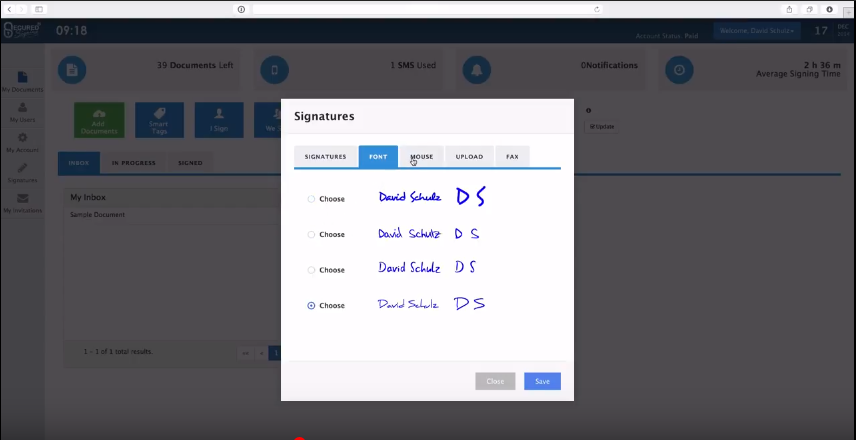Expand the Welcome, David Schulz dropdown
The height and width of the screenshot is (440, 856).
coord(757,31)
